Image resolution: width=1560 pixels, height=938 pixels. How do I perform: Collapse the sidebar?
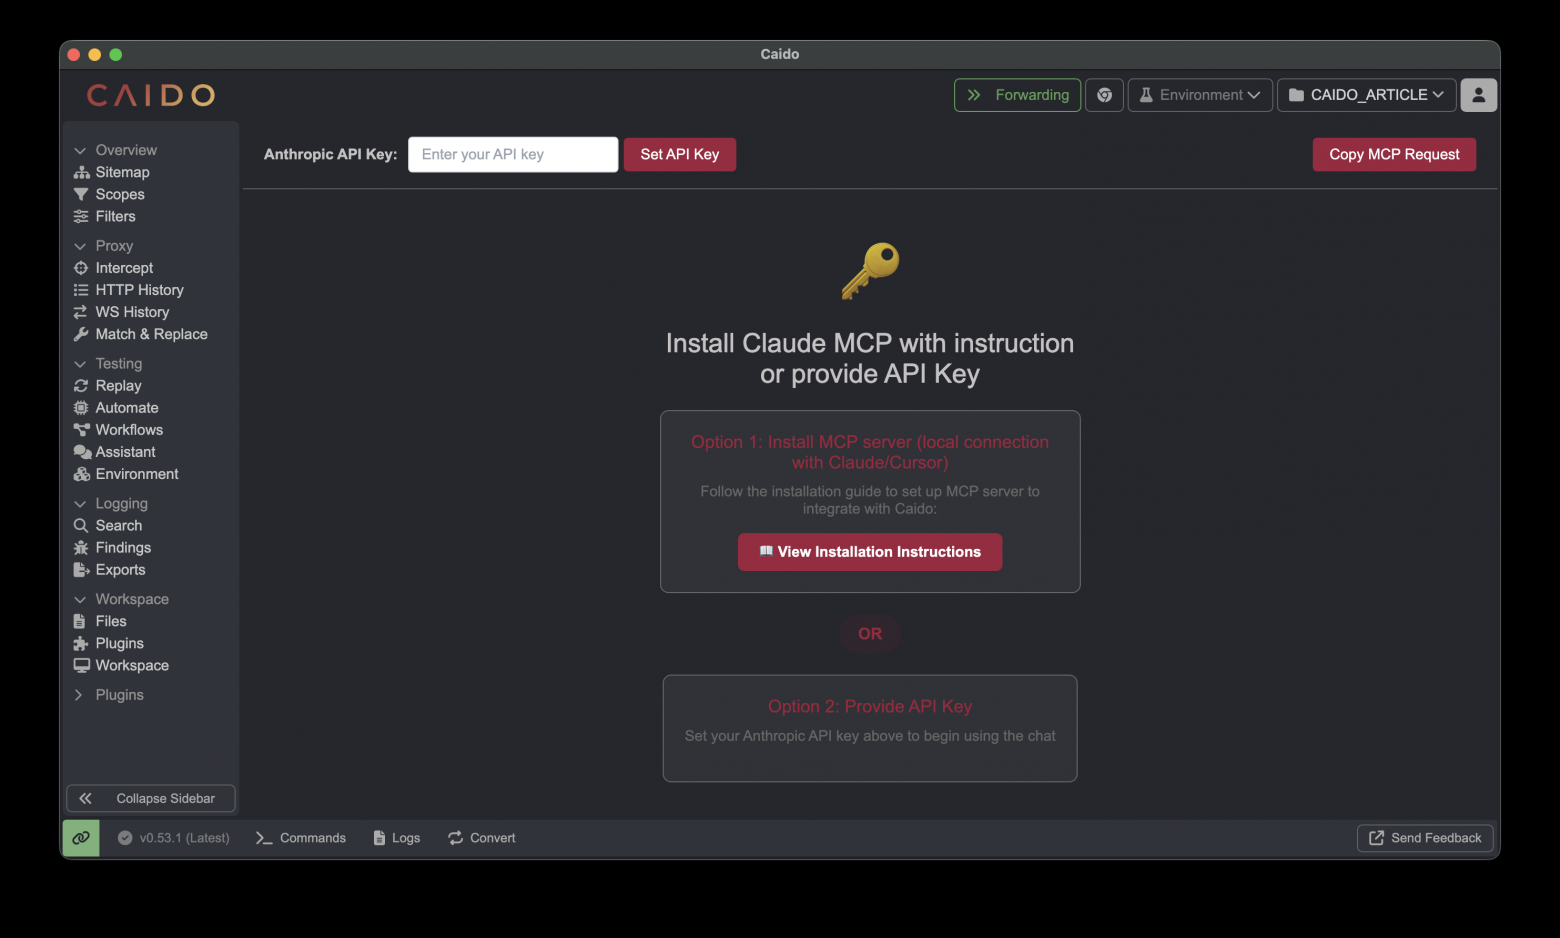tap(151, 798)
